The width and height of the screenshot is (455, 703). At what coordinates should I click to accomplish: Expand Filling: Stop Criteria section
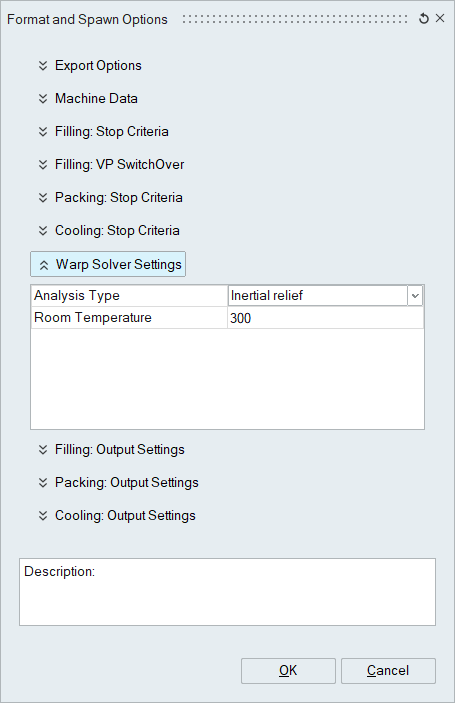click(x=103, y=131)
